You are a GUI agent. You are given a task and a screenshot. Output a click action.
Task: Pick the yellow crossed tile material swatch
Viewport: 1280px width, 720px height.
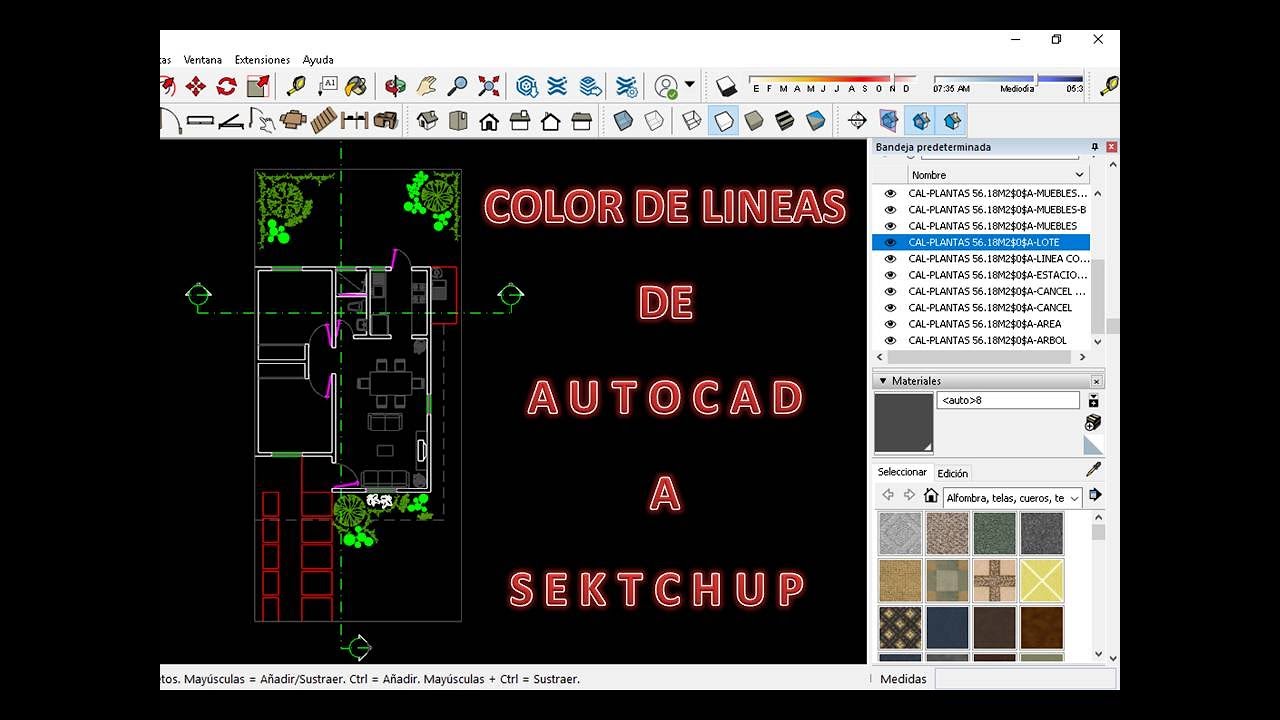pos(1042,580)
